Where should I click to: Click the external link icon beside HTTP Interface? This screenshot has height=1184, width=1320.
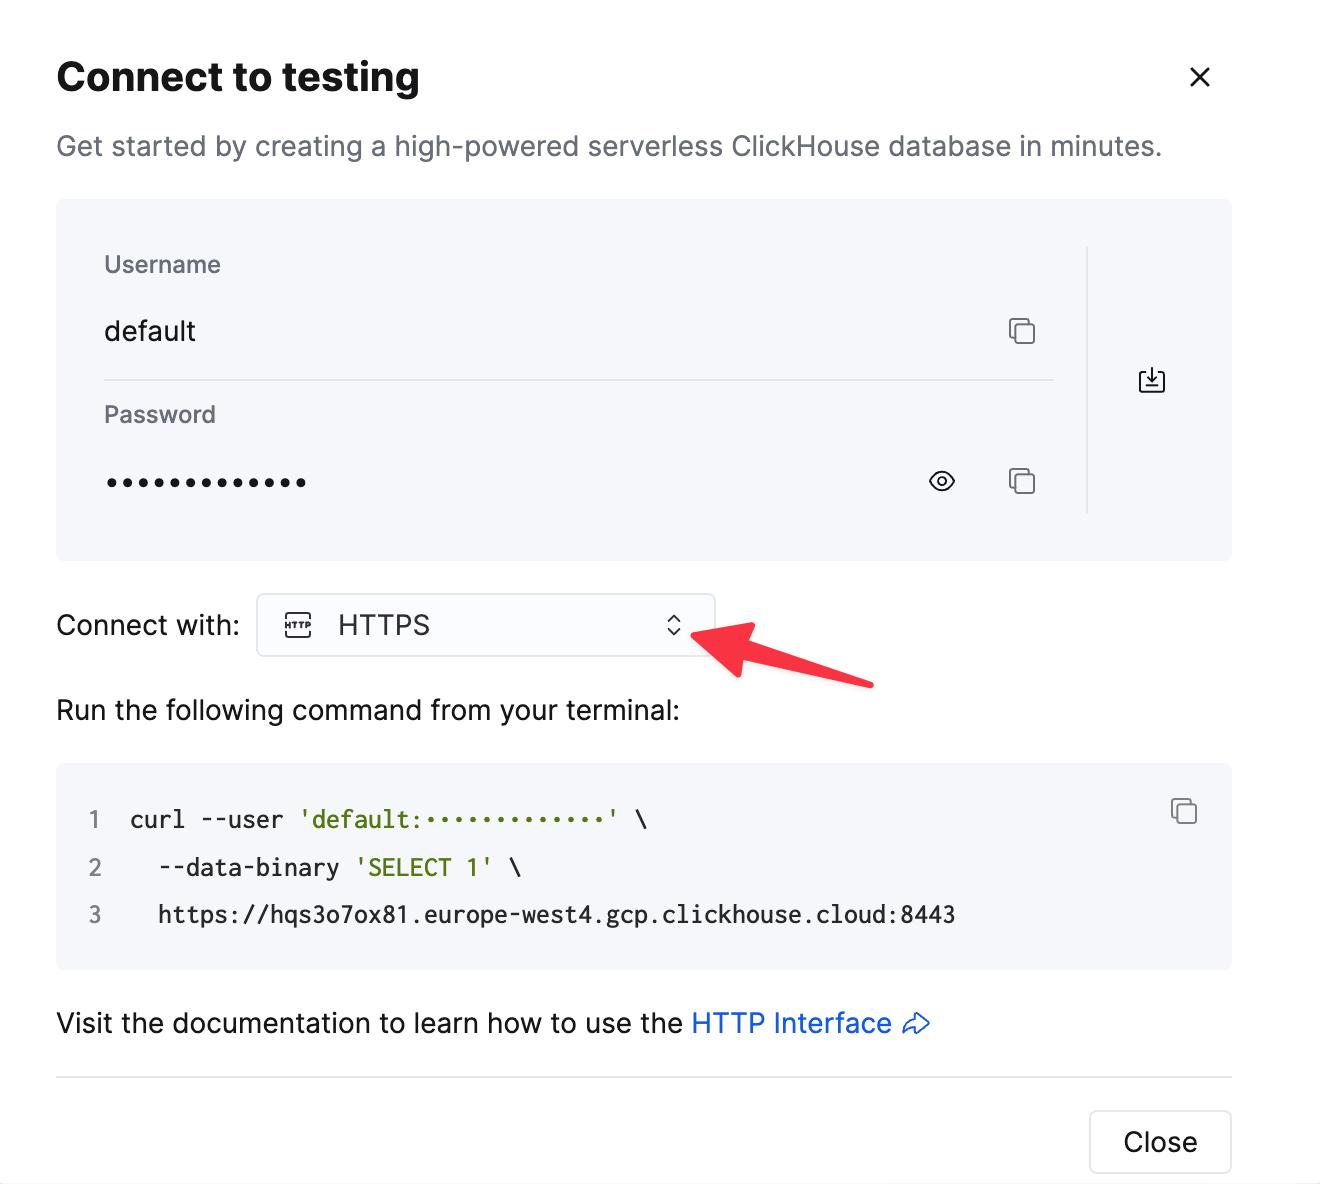click(x=915, y=1023)
